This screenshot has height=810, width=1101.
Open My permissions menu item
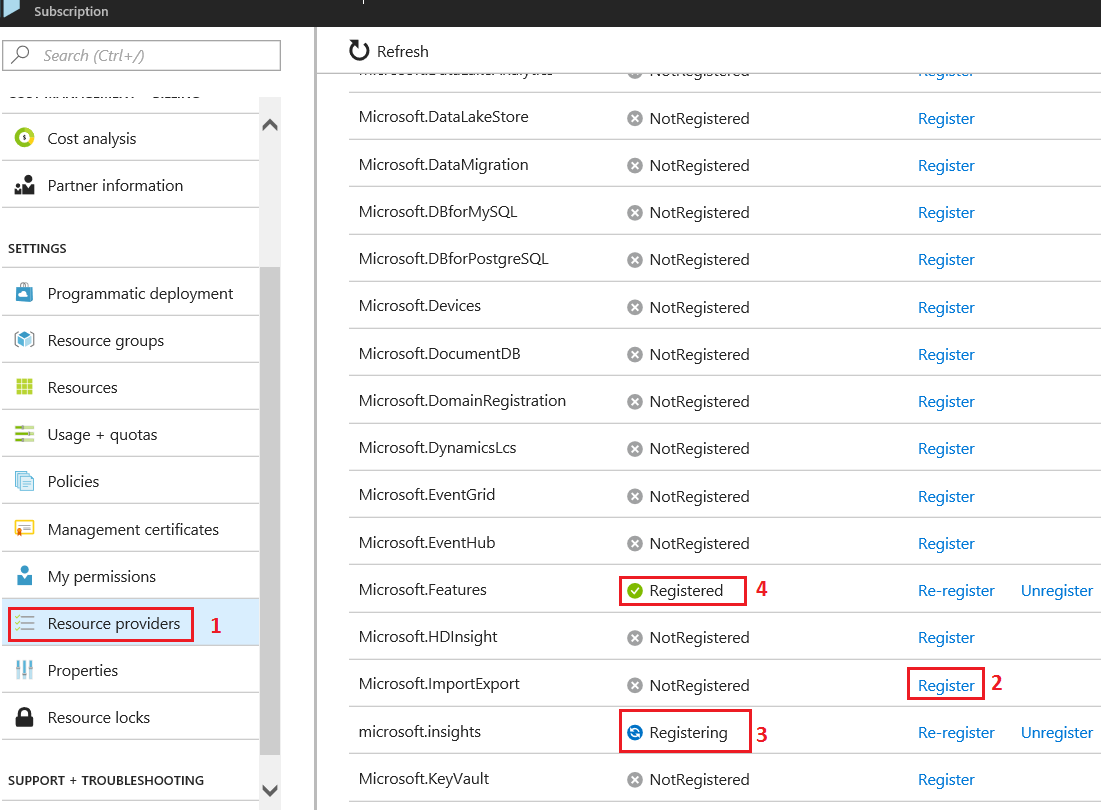click(131, 576)
